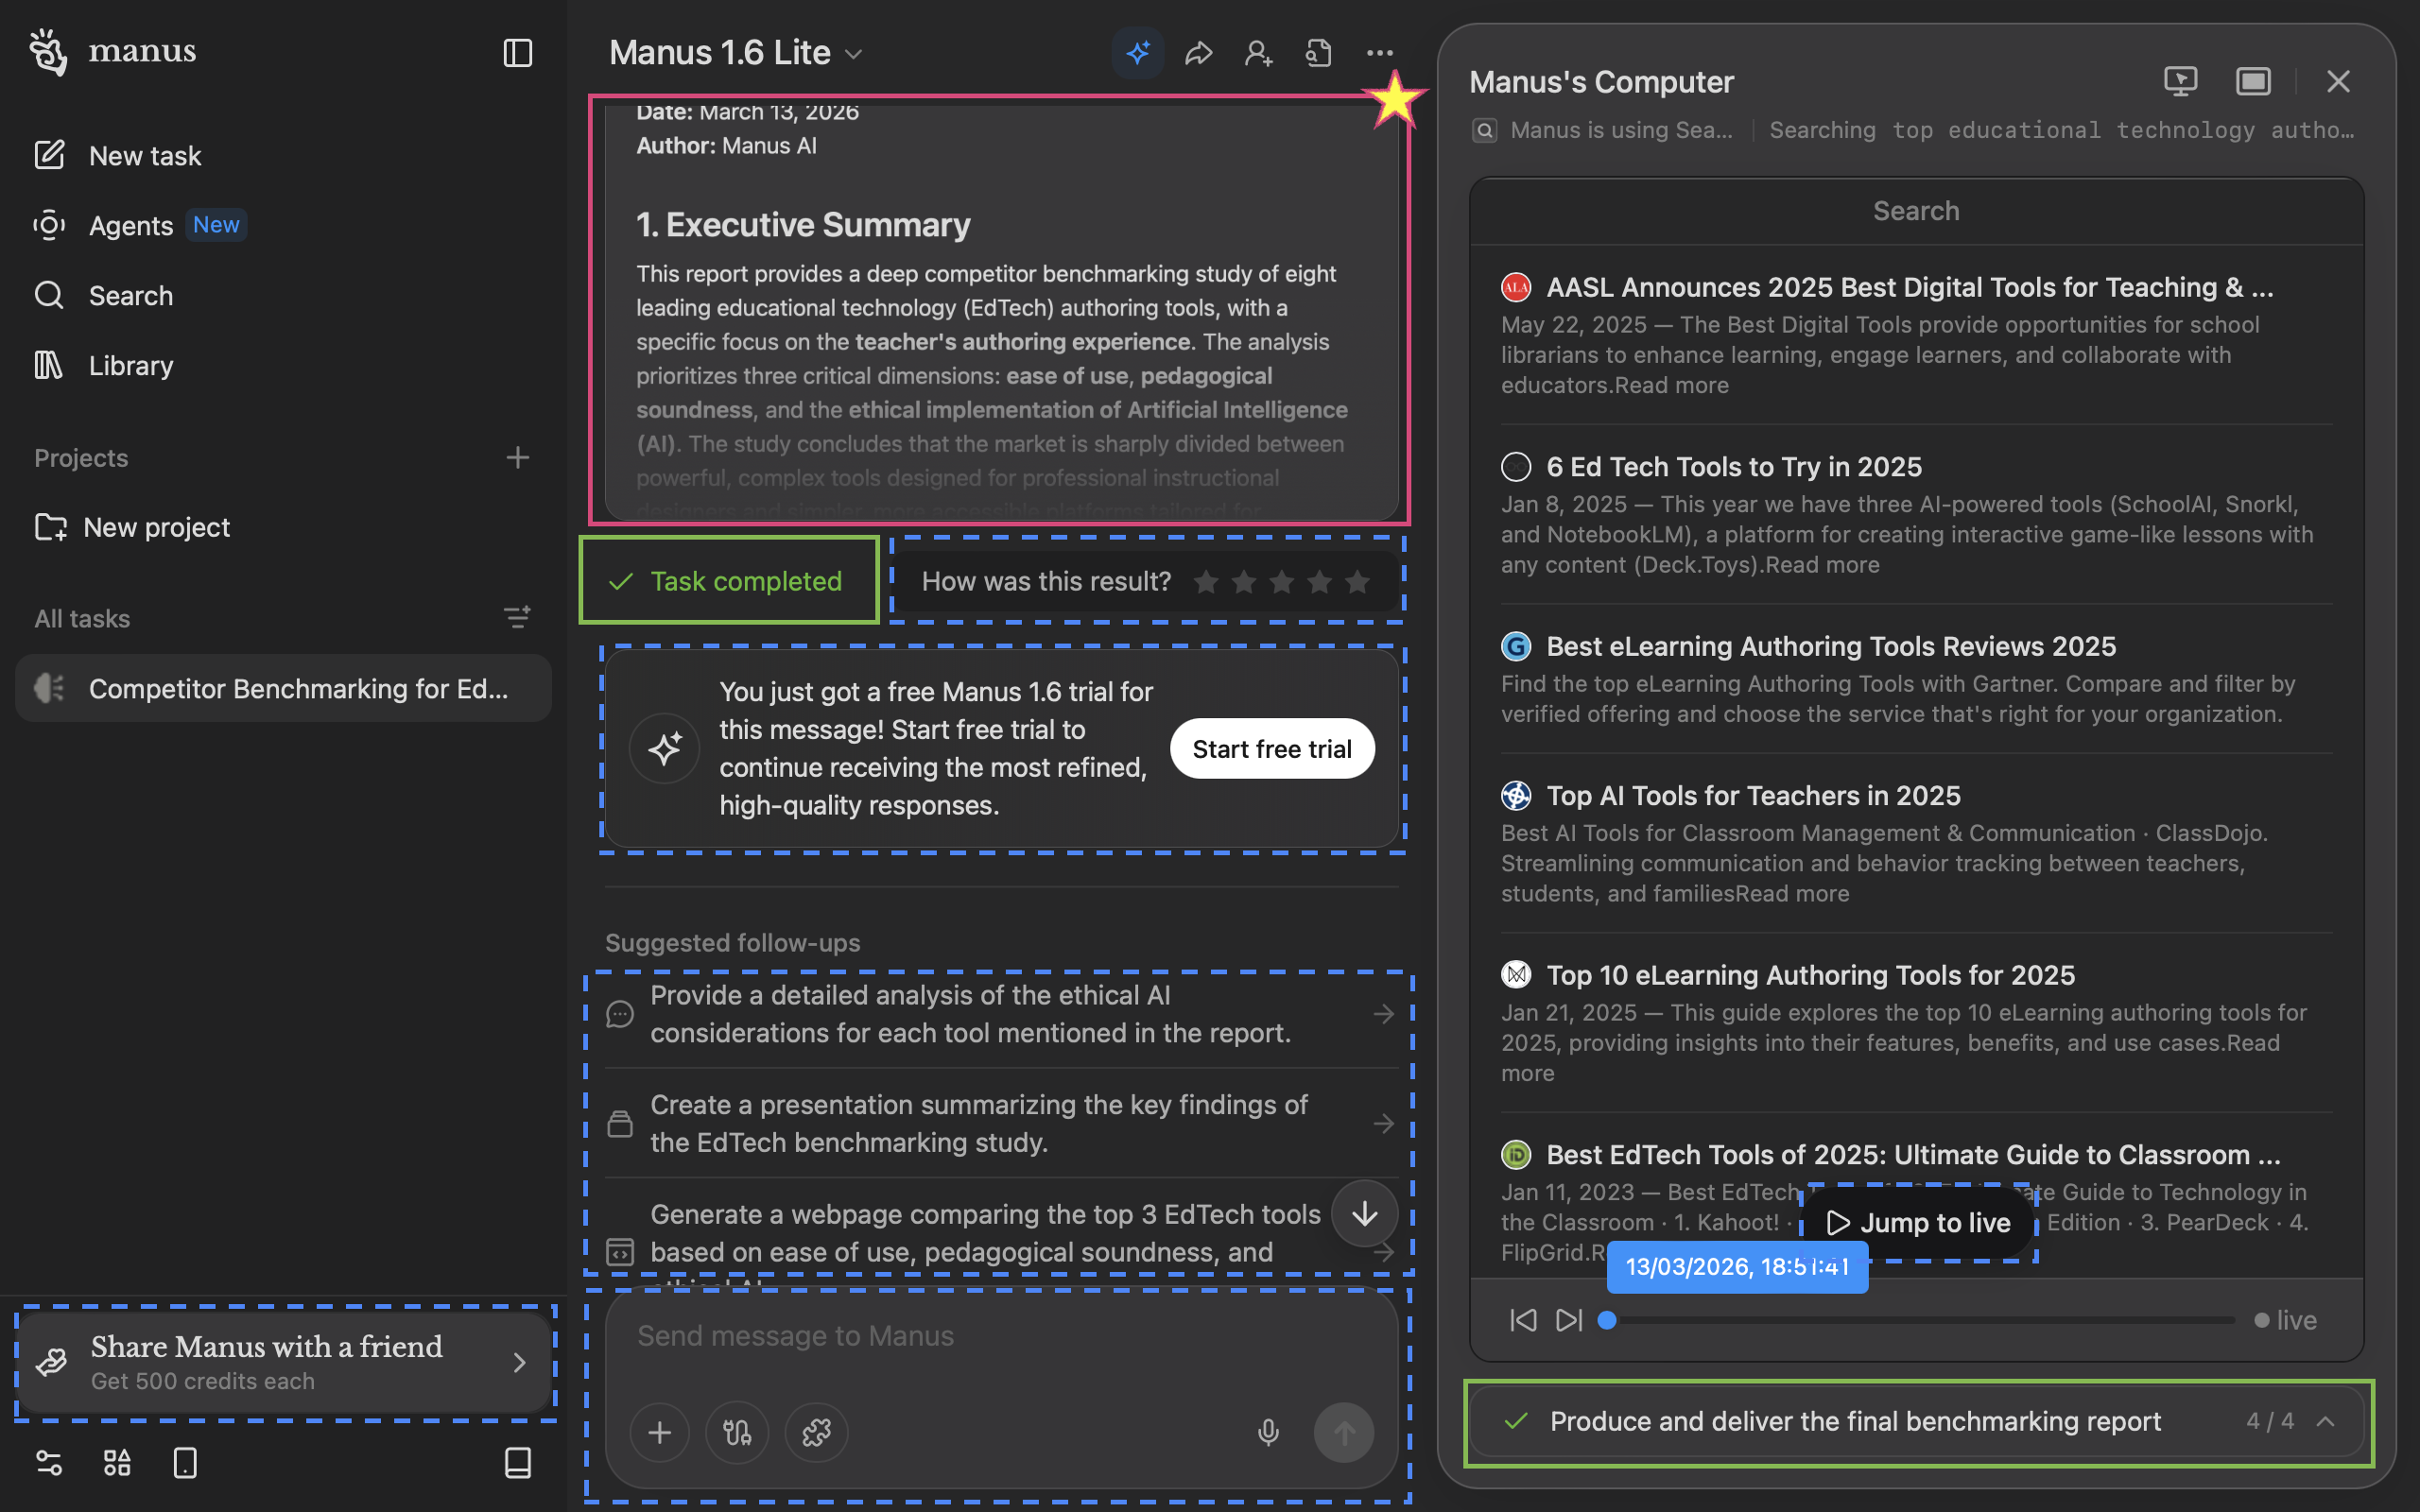Toggle the sidebar collapse control
2420x1512 pixels.
[518, 53]
